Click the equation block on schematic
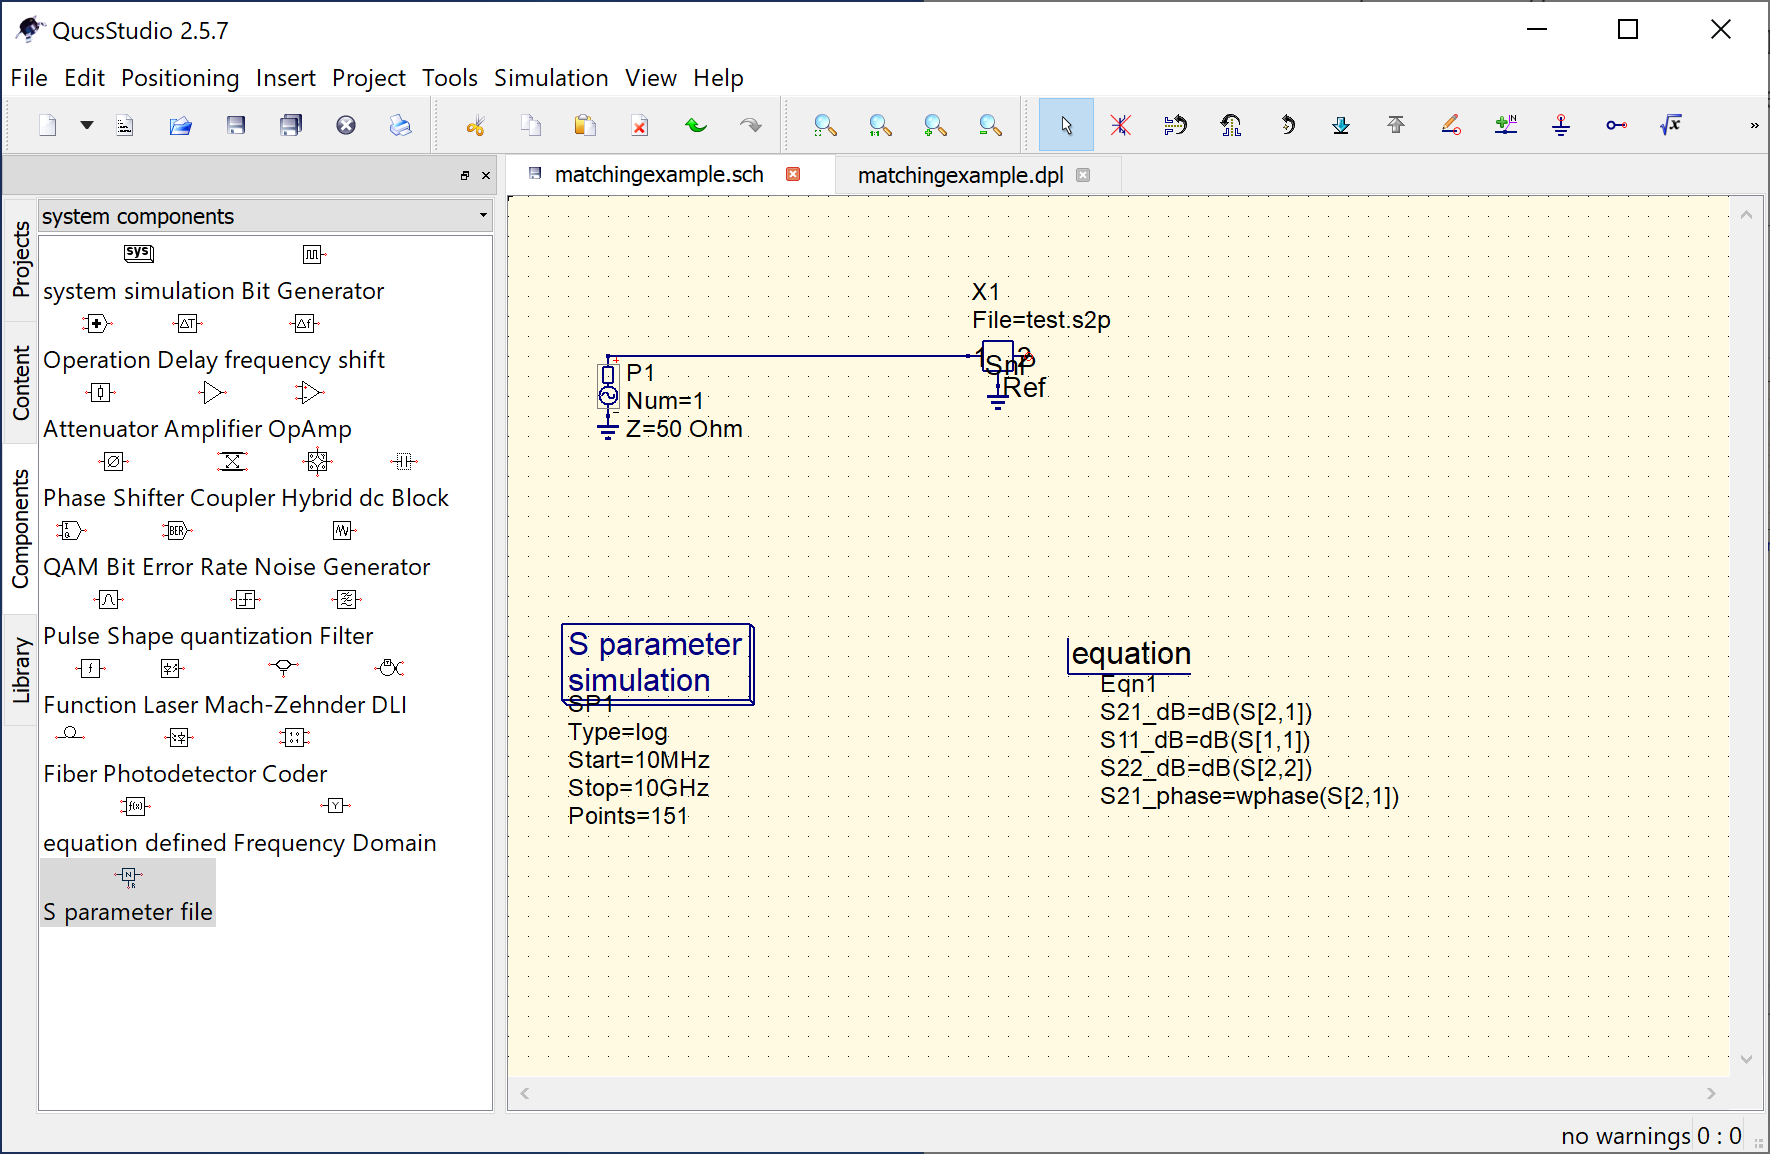The width and height of the screenshot is (1770, 1154). [x=1130, y=654]
